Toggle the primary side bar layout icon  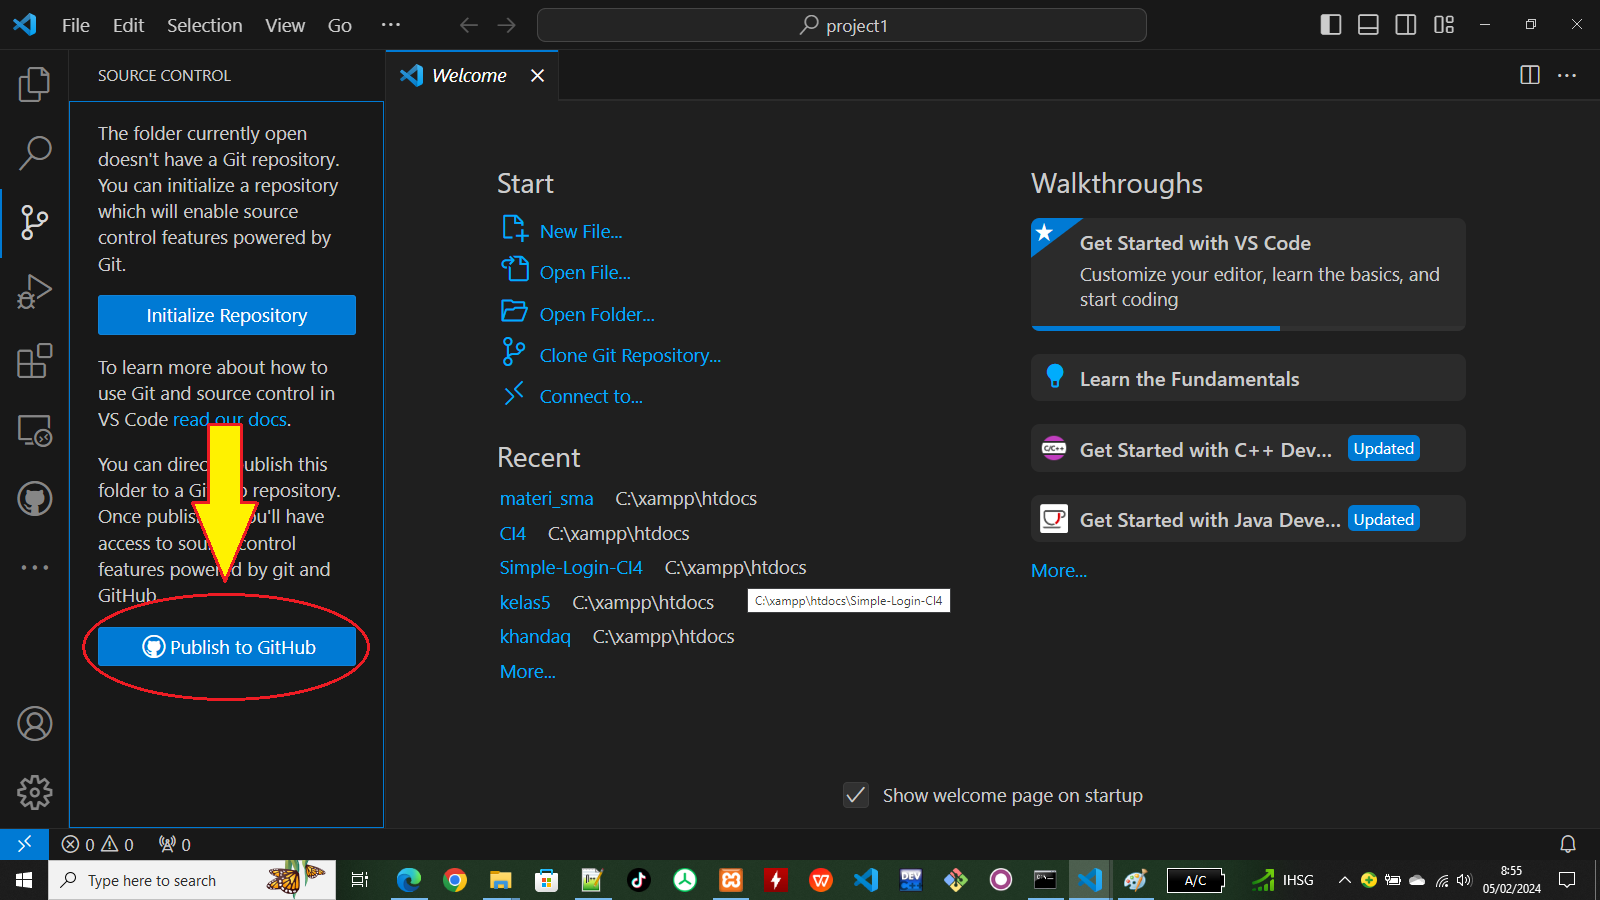[x=1330, y=25]
